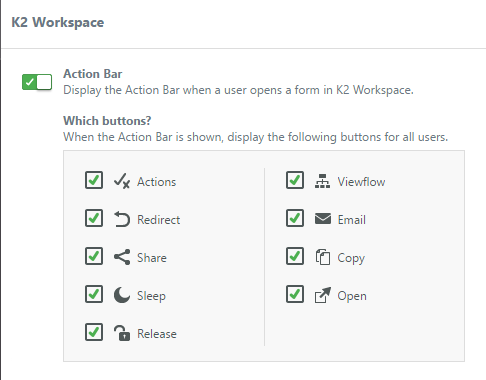This screenshot has height=380, width=486.
Task: Uncheck the Redirect button checkbox
Action: tap(94, 218)
